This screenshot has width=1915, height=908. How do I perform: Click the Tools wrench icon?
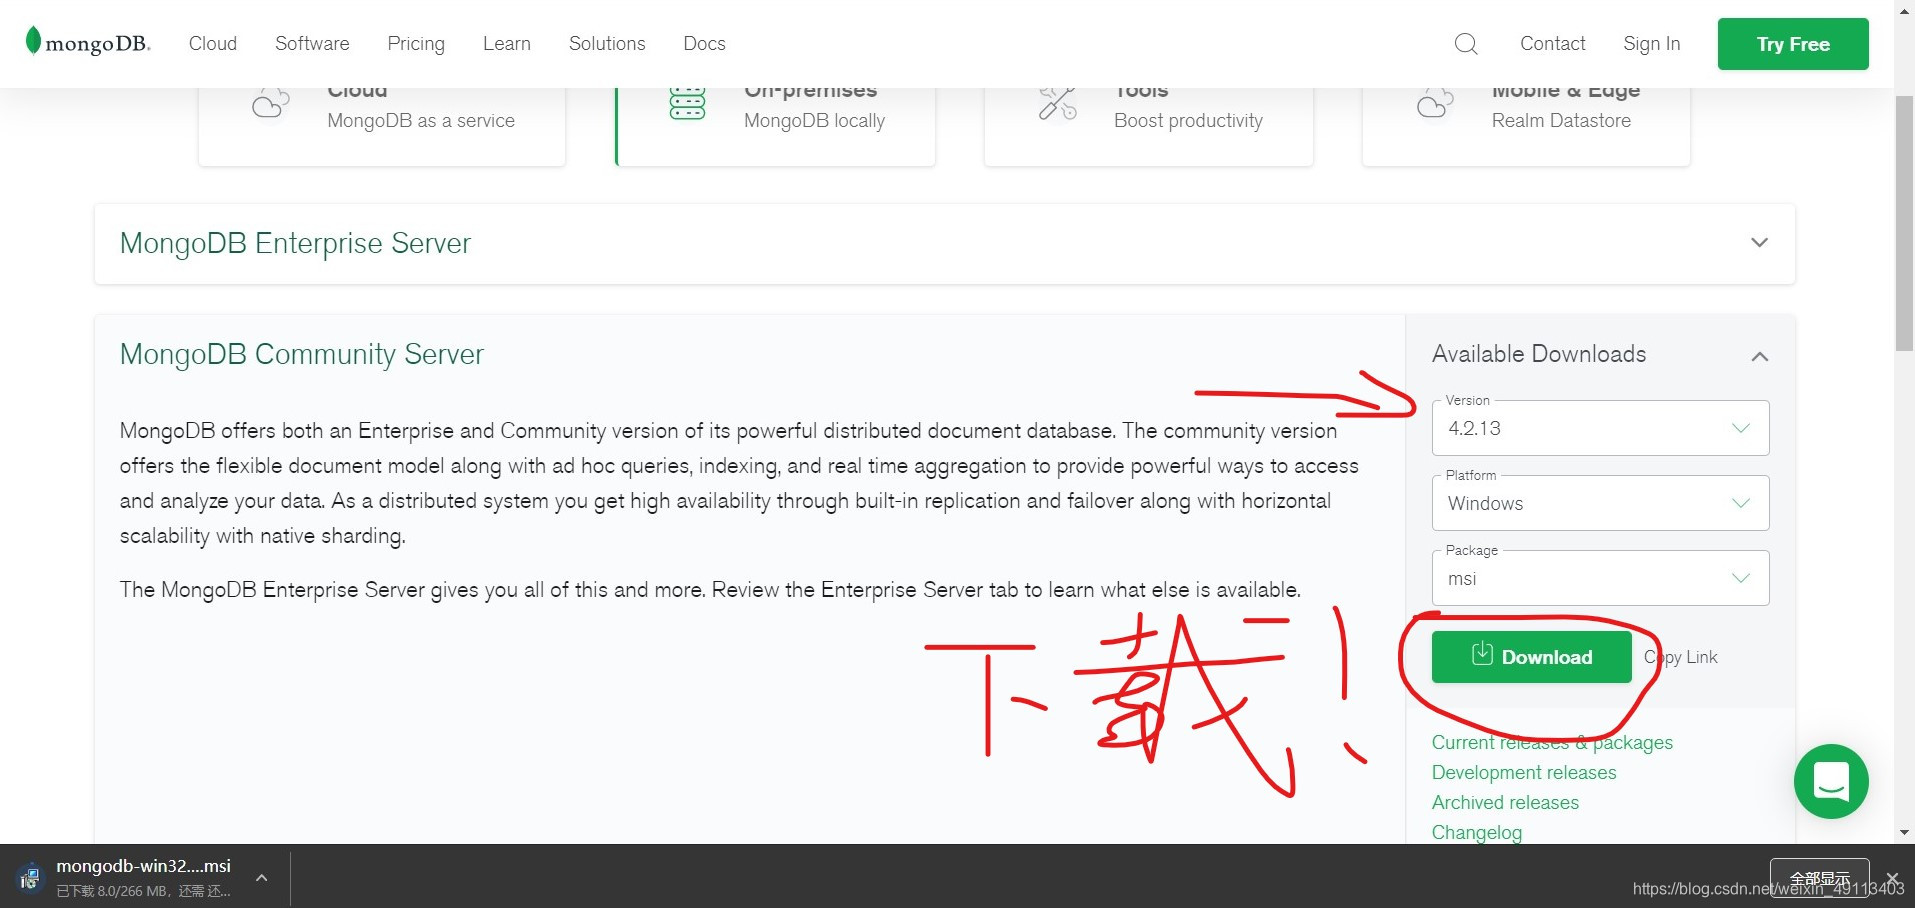pyautogui.click(x=1057, y=103)
